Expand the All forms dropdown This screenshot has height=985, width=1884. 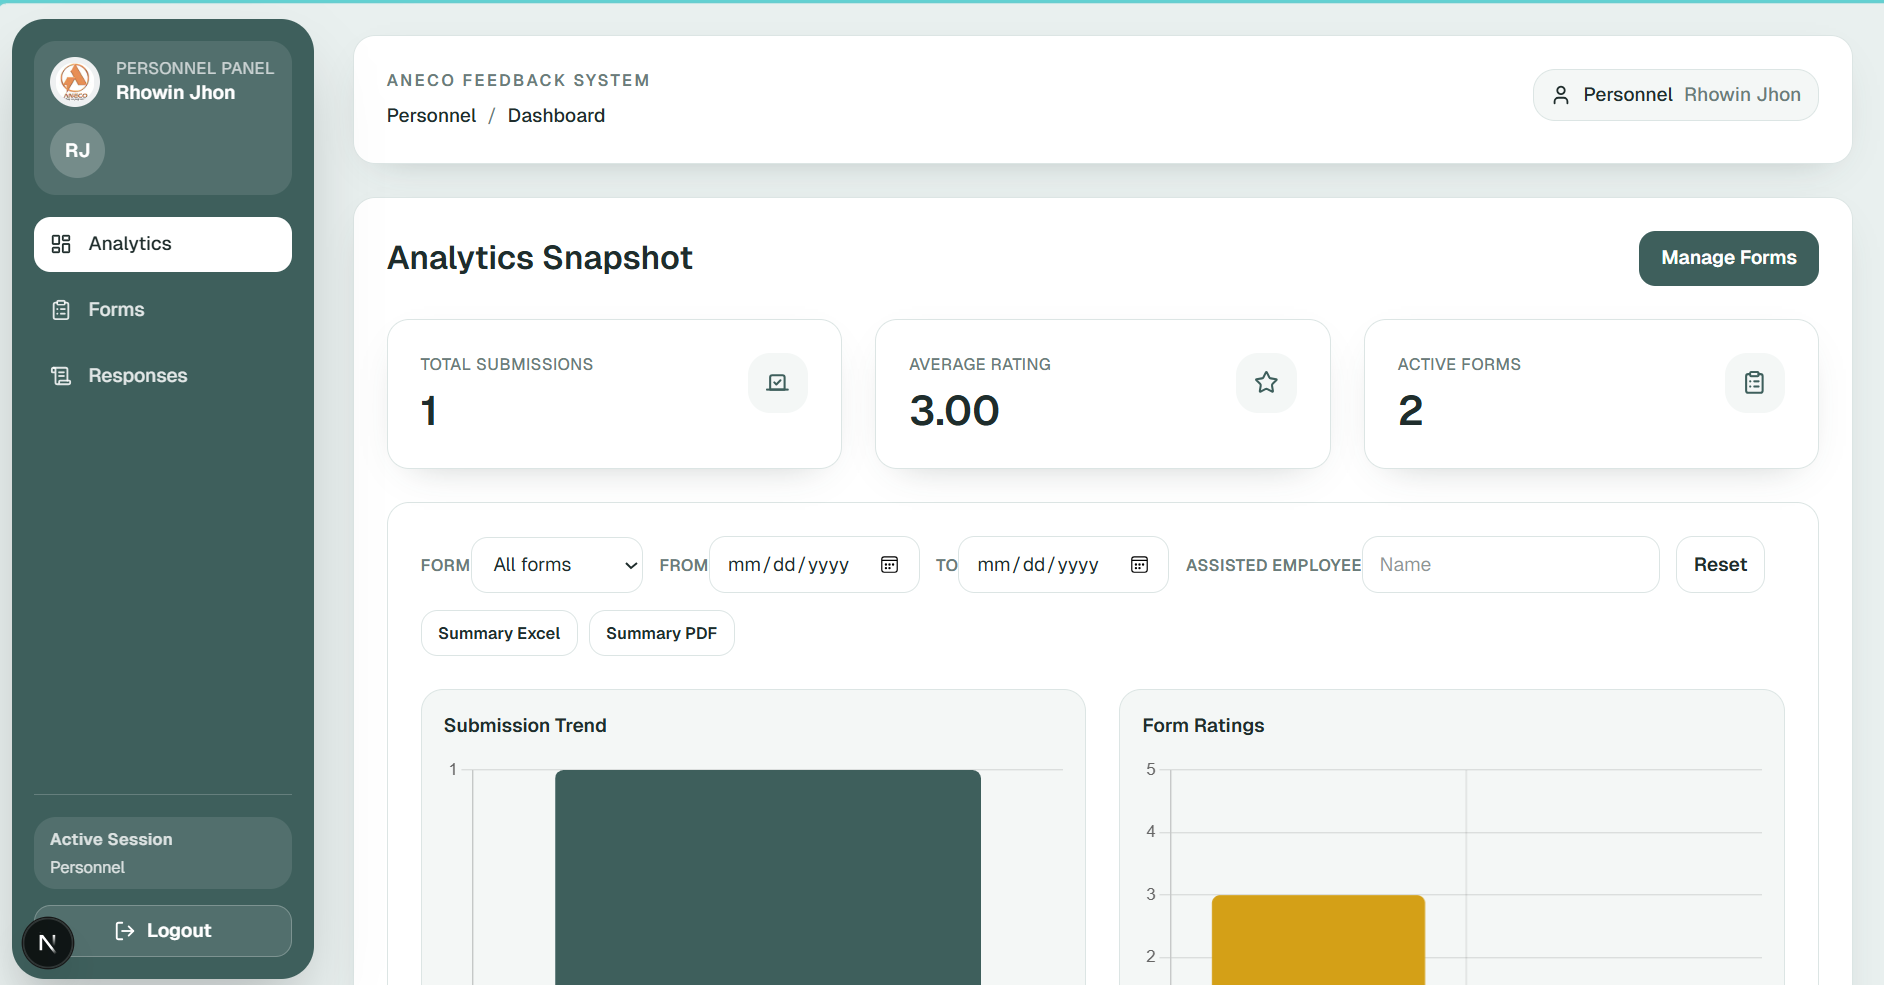557,565
